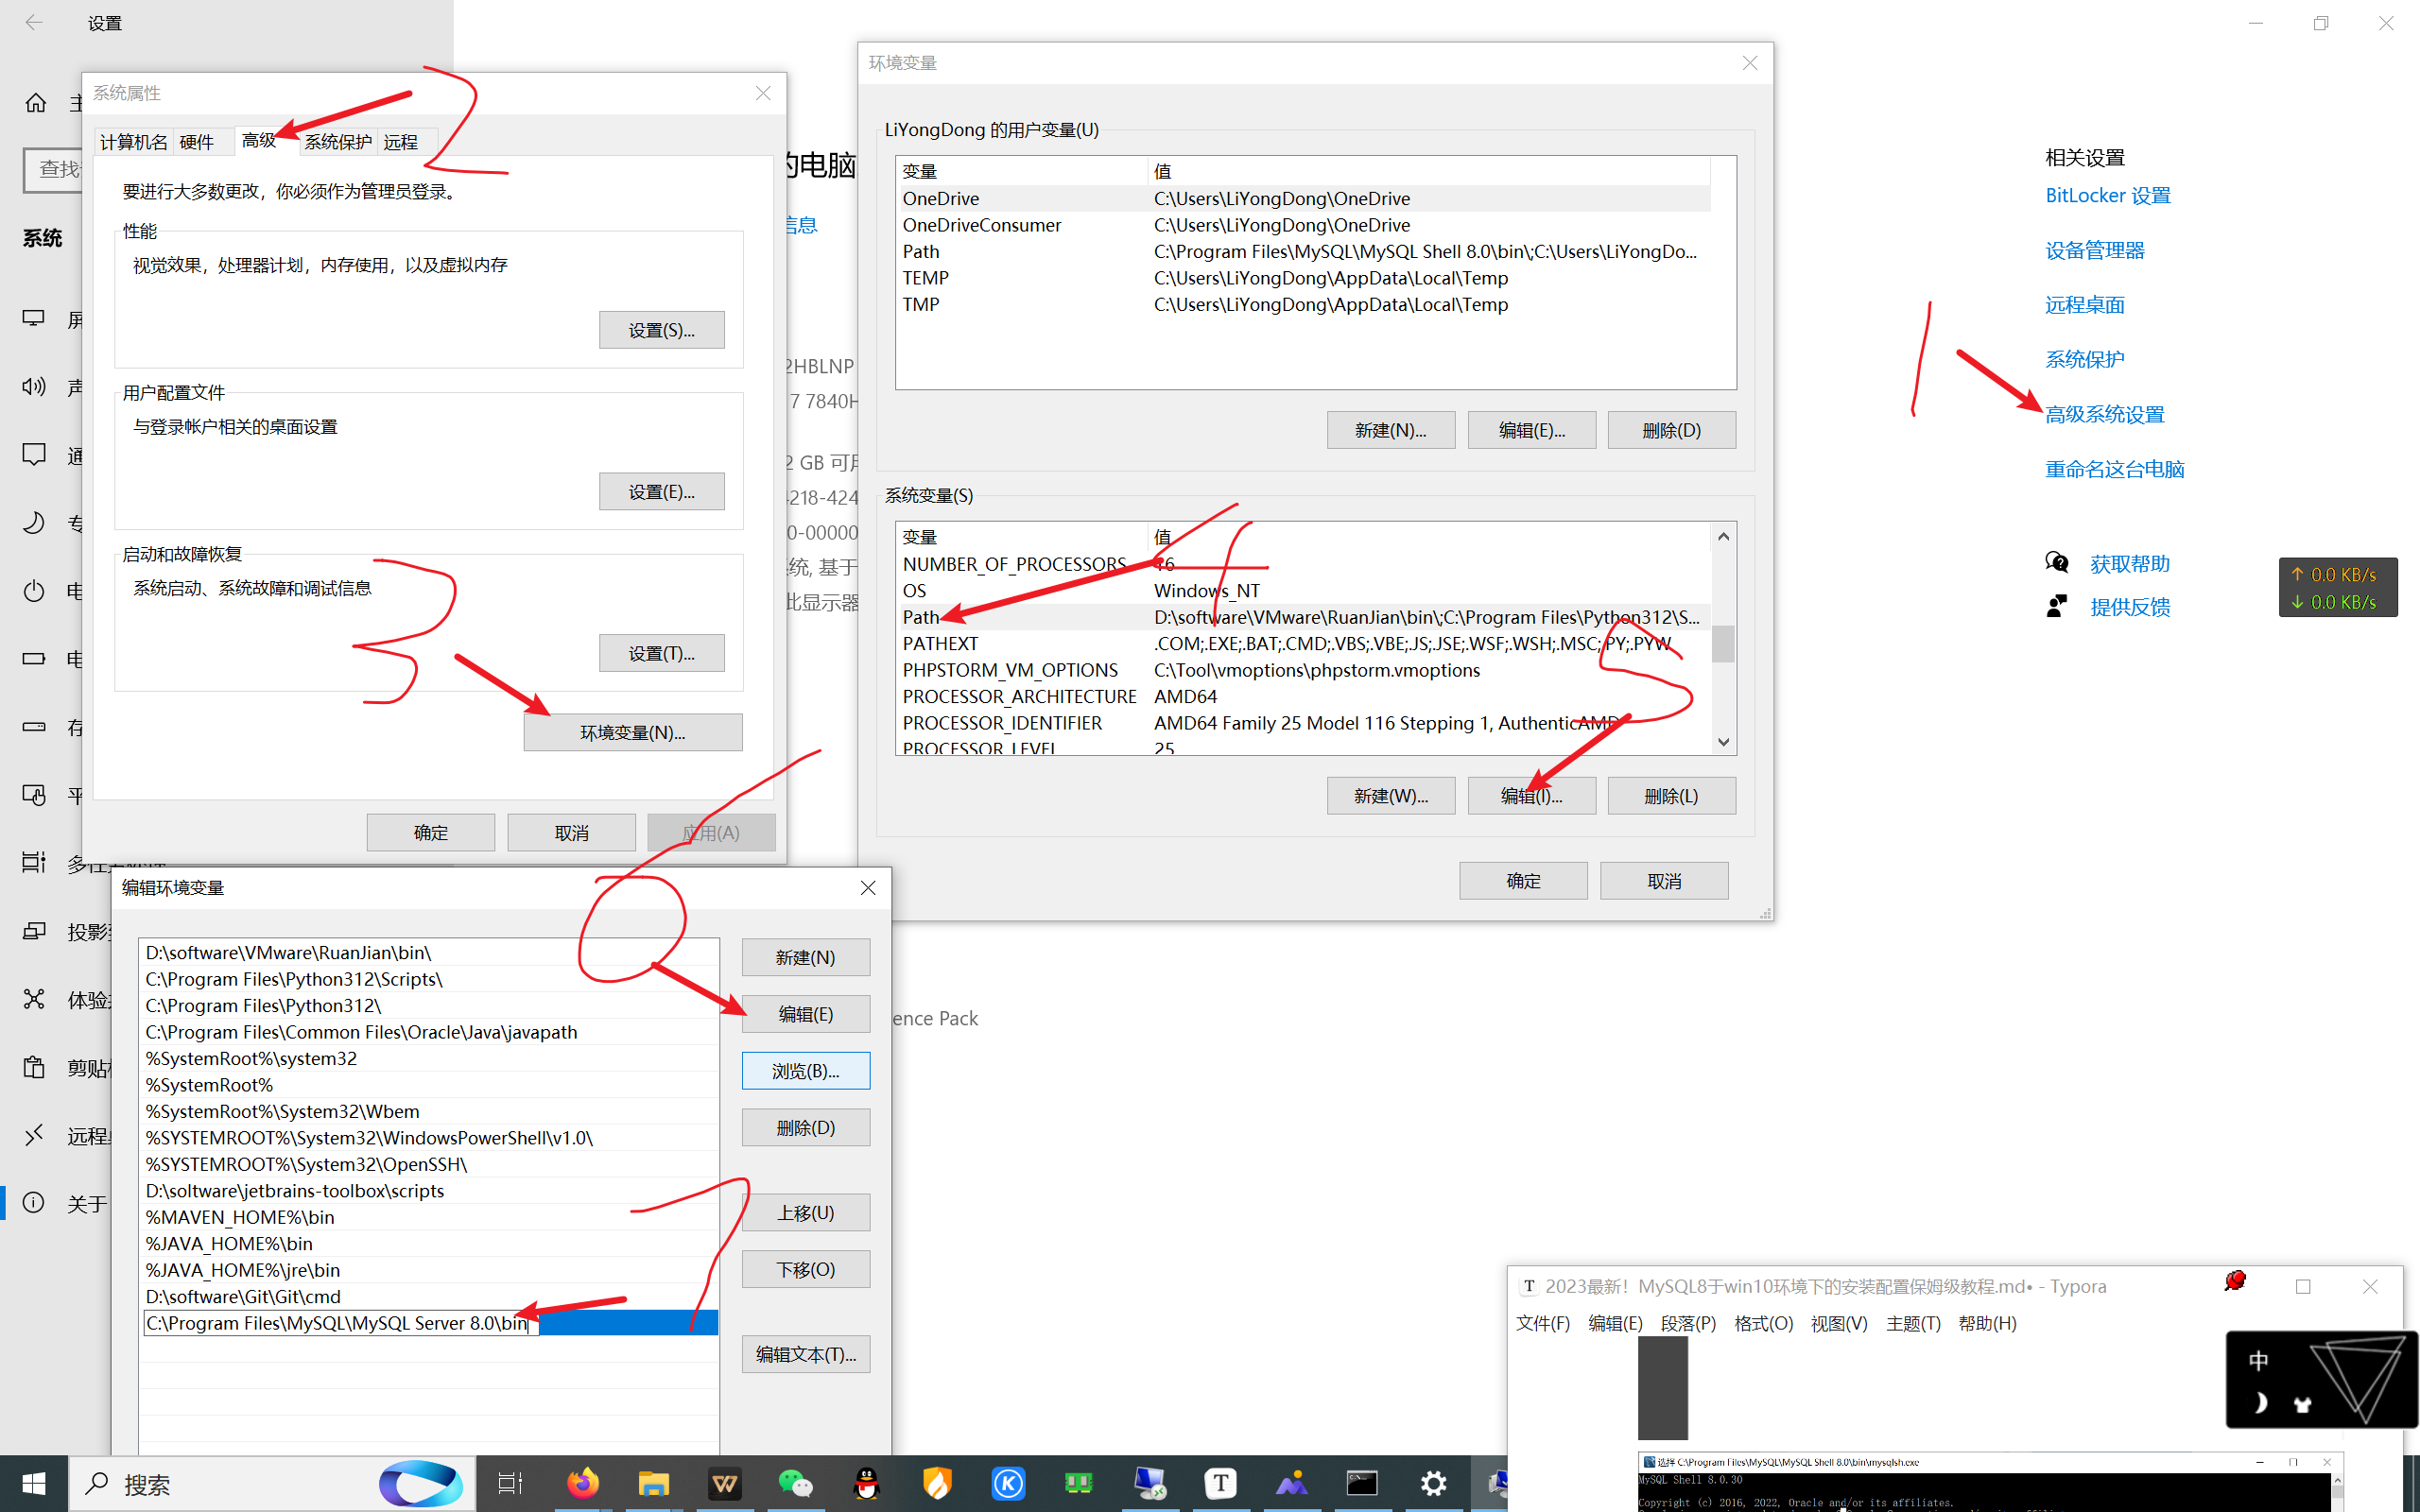Open Typora 主题(T) menu
The height and width of the screenshot is (1512, 2420).
pos(1913,1323)
